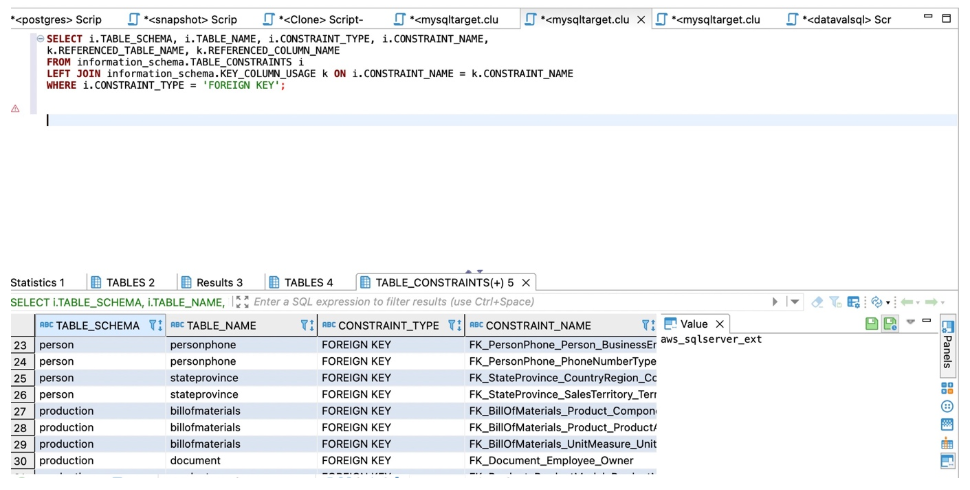Save the value using green disk icon
This screenshot has height=490, width=970.
point(872,324)
